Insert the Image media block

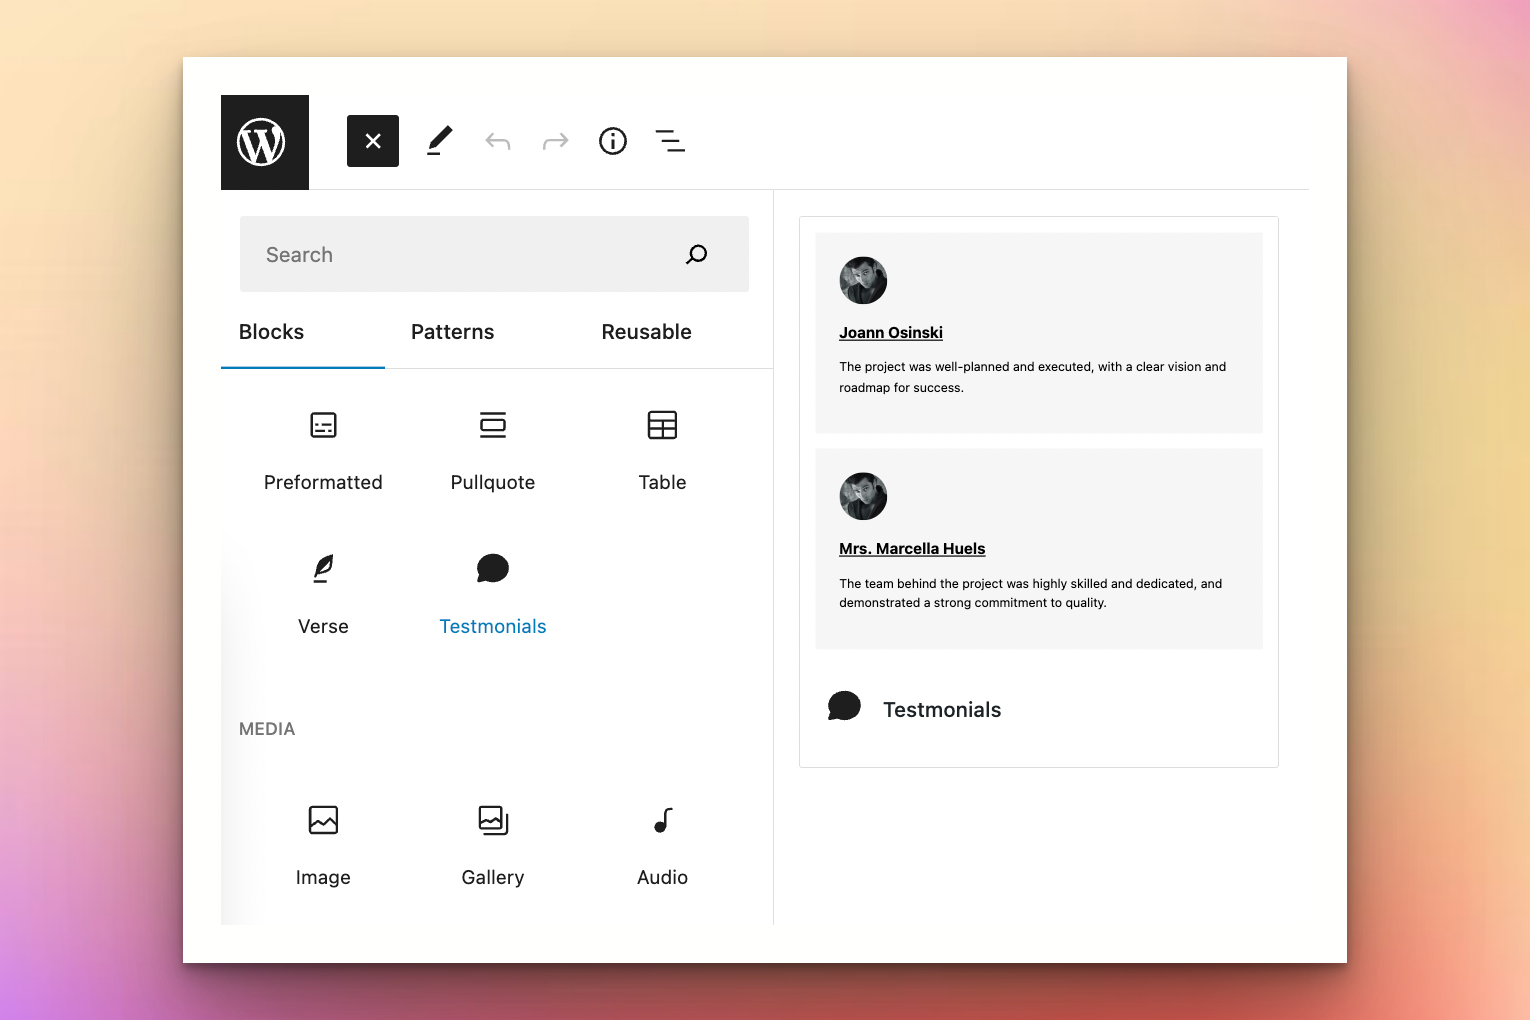tap(323, 845)
